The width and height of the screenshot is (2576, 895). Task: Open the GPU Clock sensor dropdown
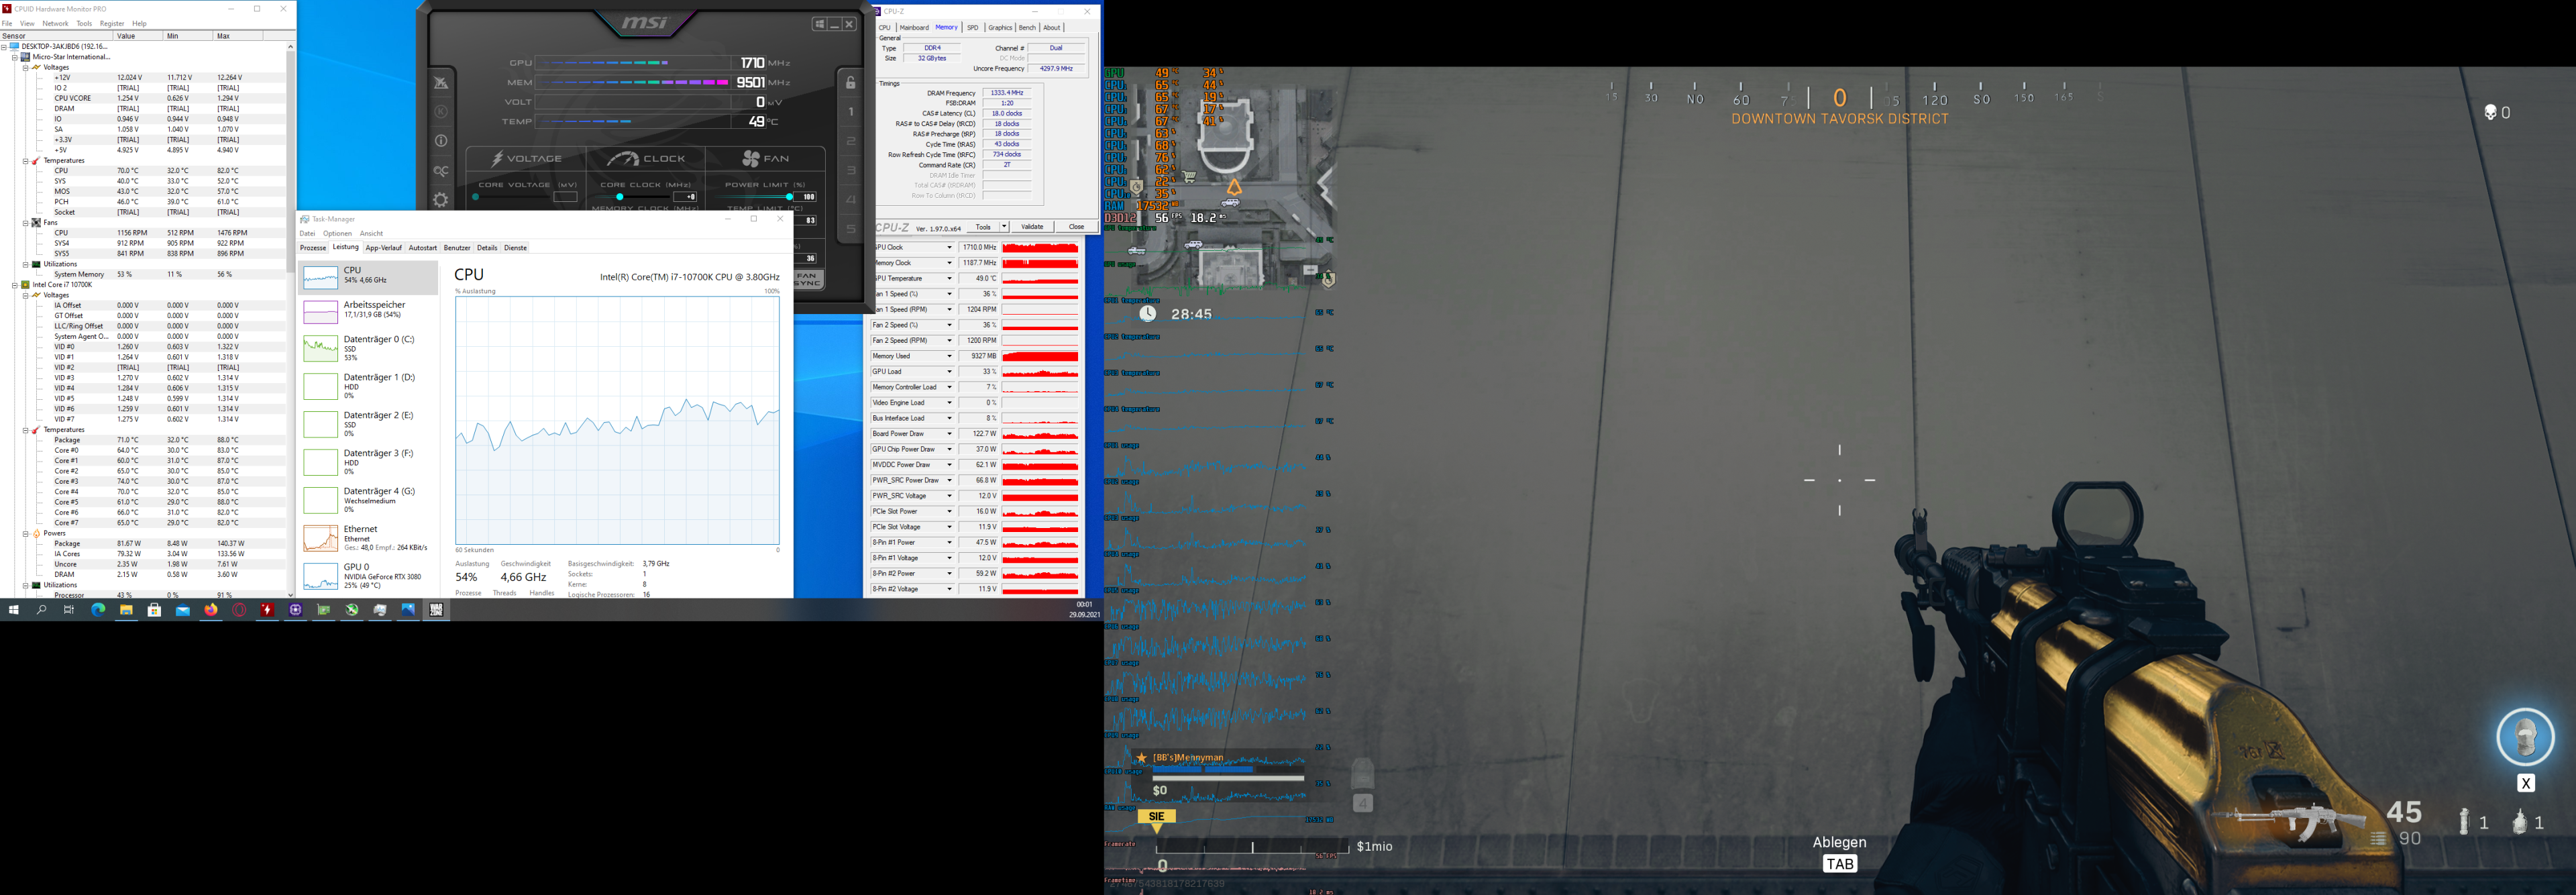tap(949, 248)
